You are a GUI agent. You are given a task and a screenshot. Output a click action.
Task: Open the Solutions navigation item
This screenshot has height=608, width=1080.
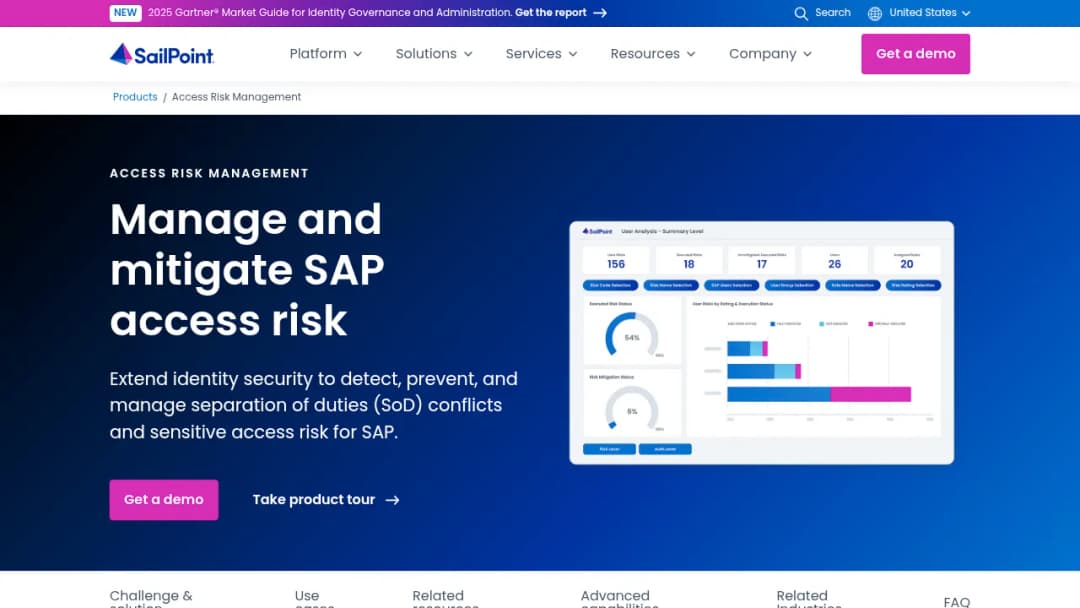pos(434,54)
